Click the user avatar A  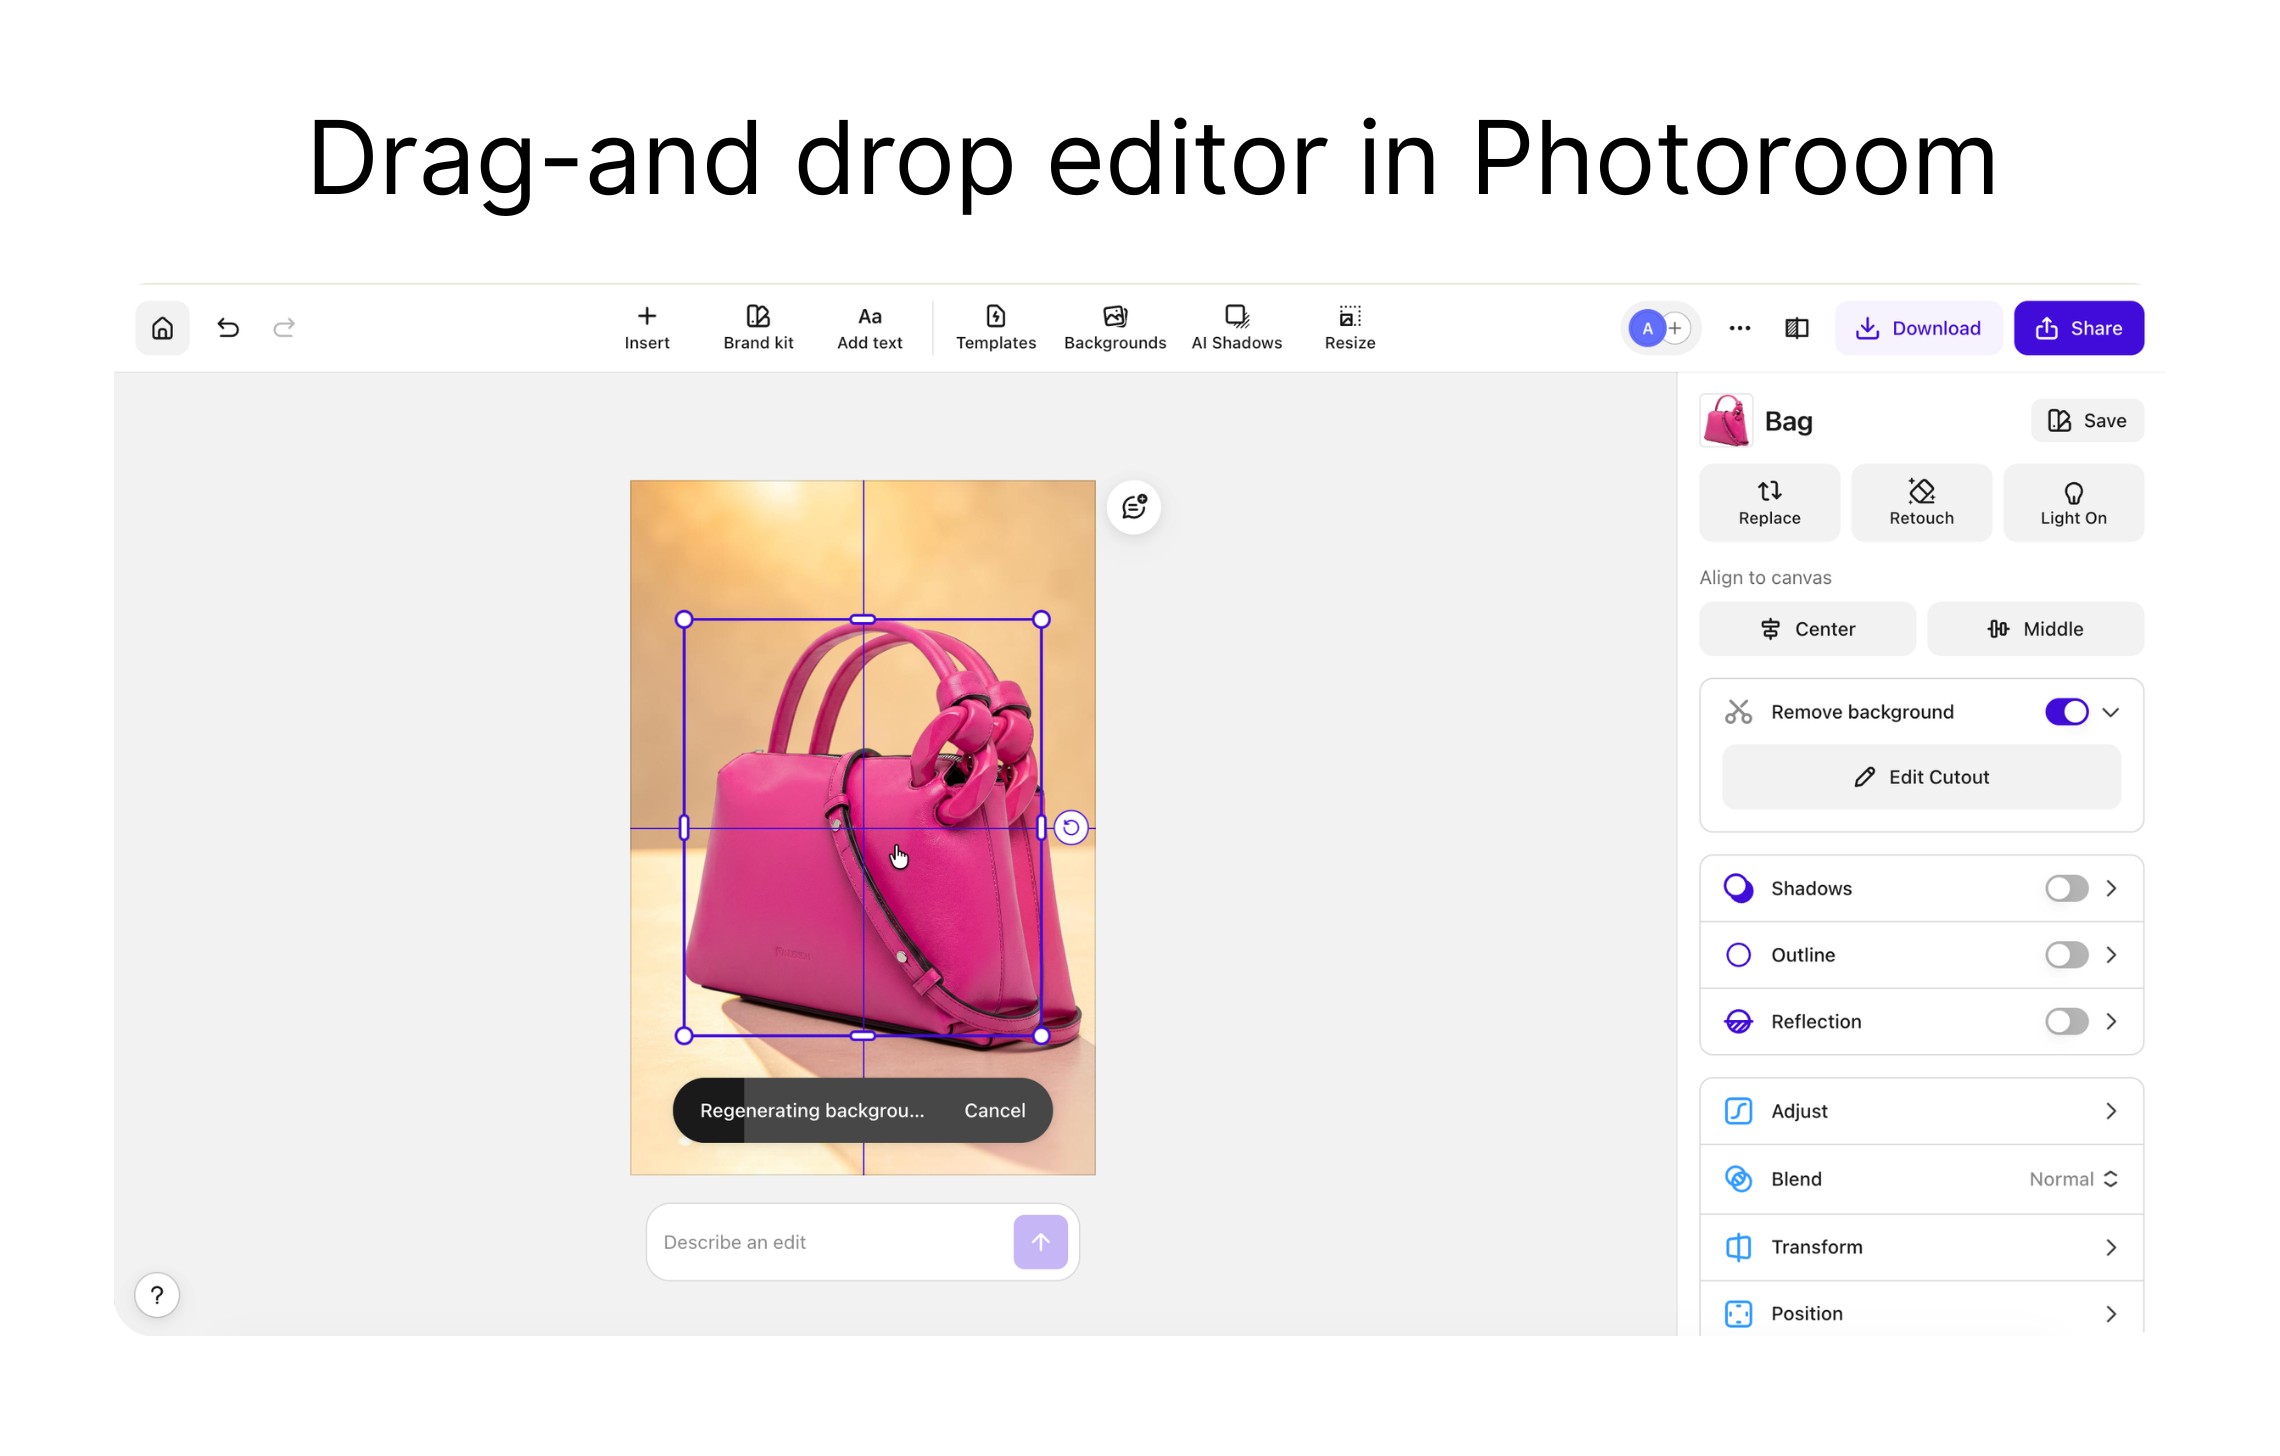1647,328
